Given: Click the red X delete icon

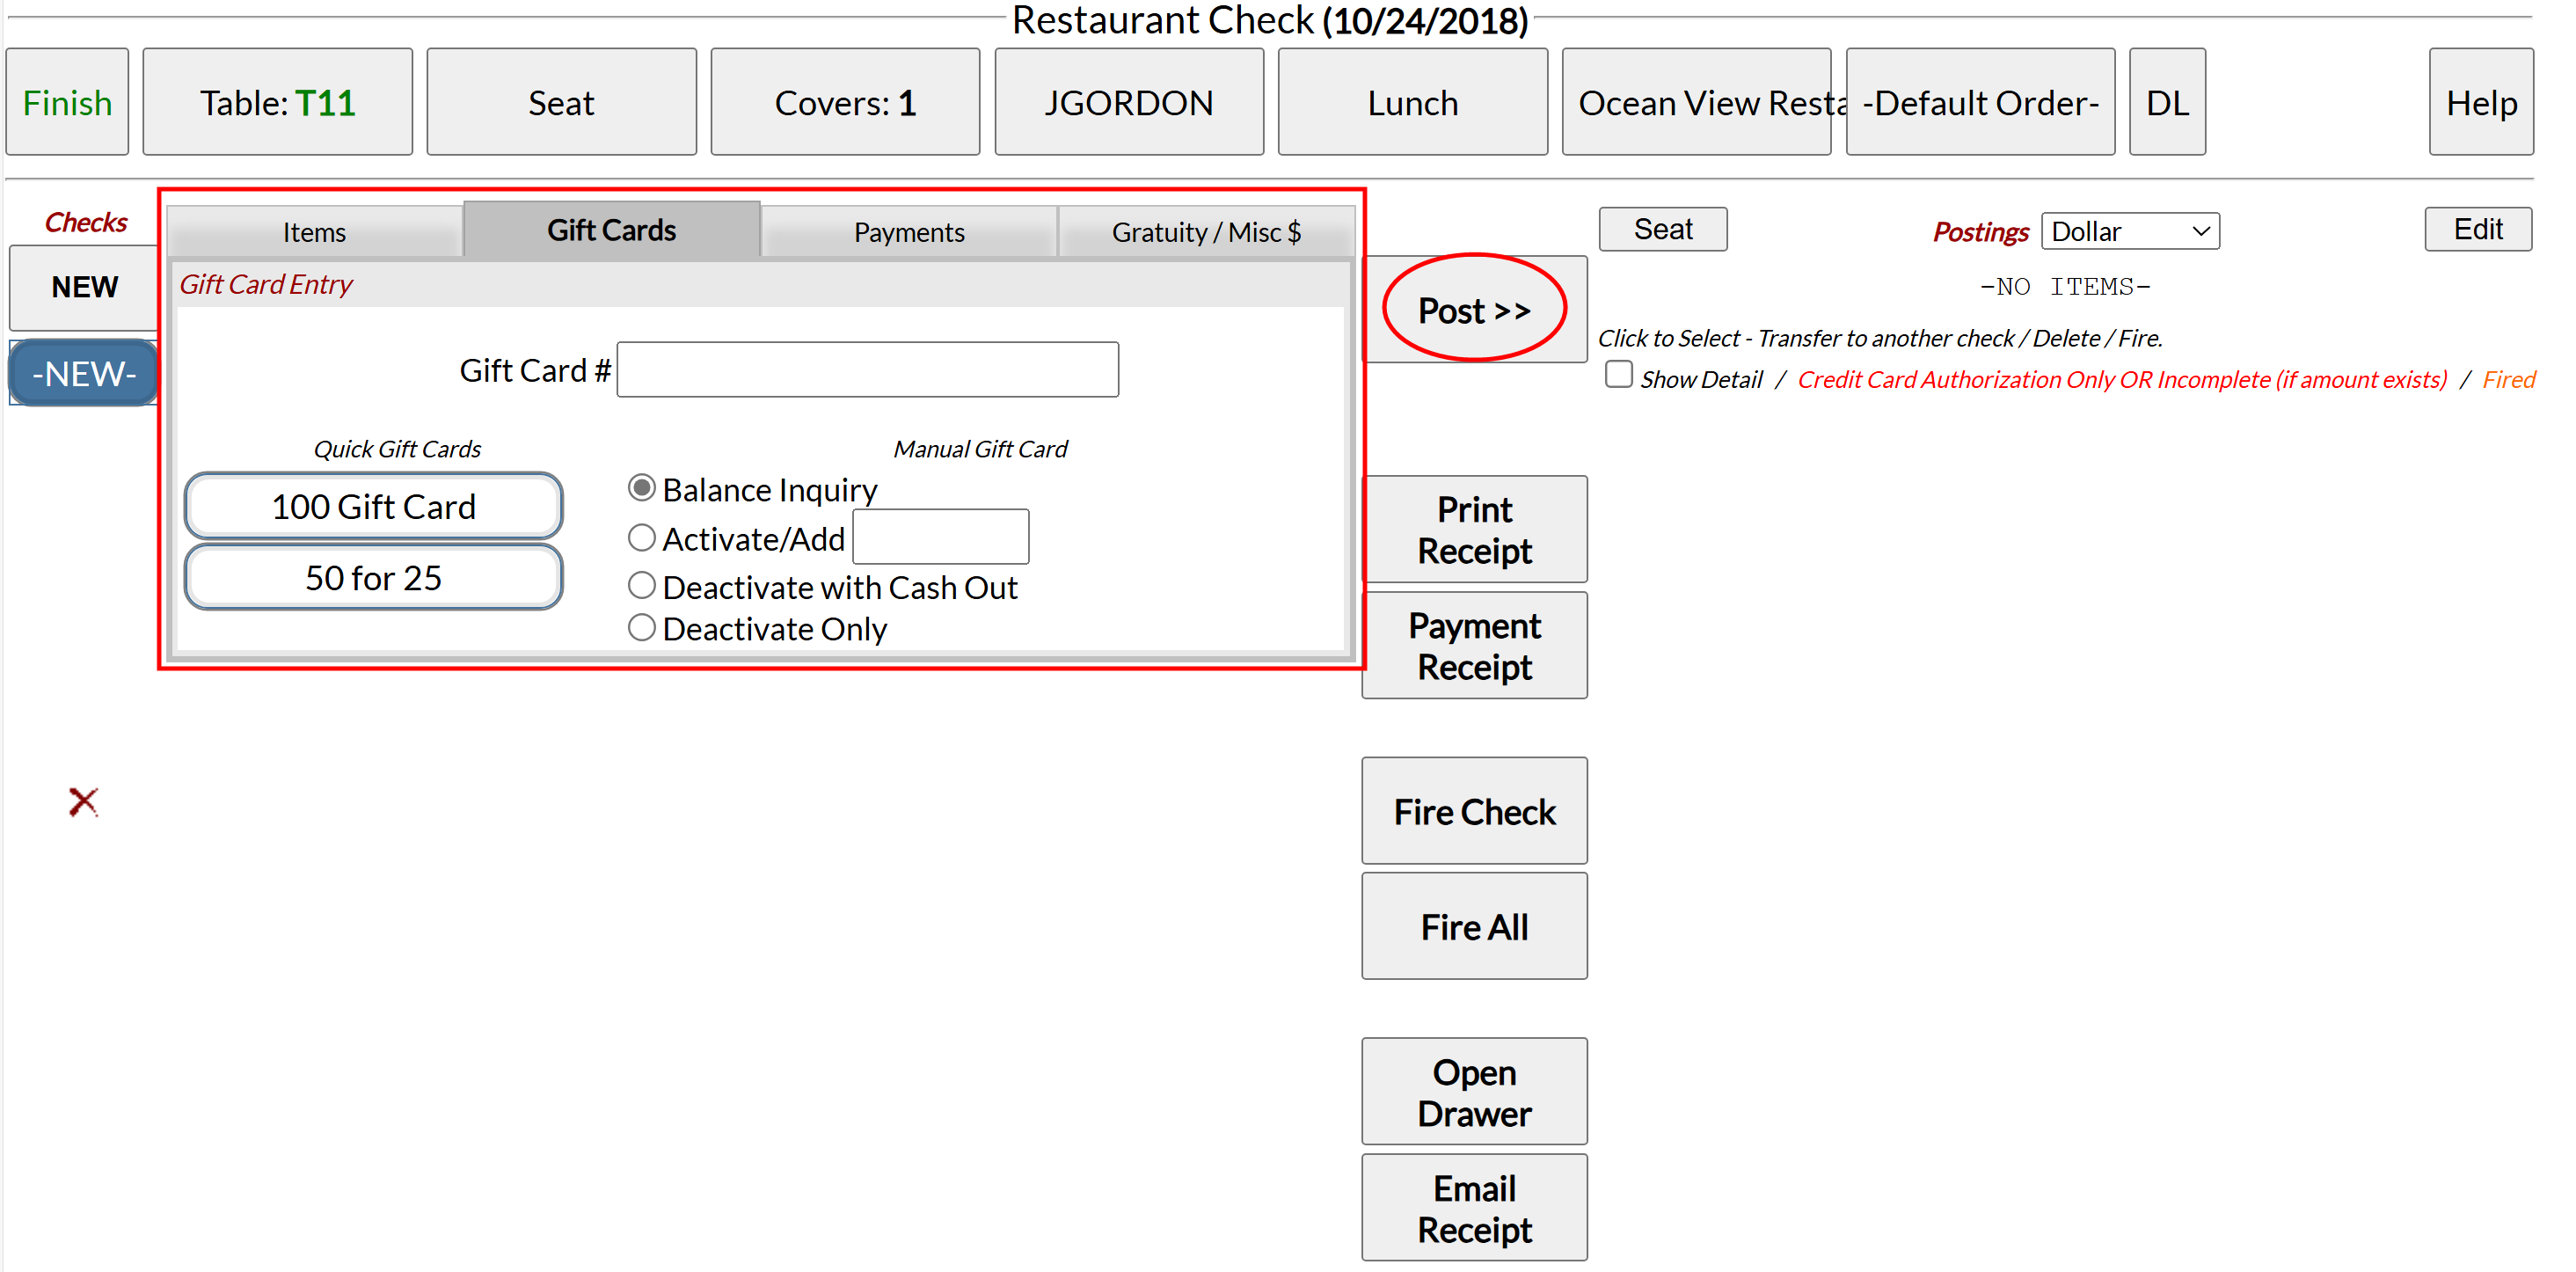Looking at the screenshot, I should (83, 801).
